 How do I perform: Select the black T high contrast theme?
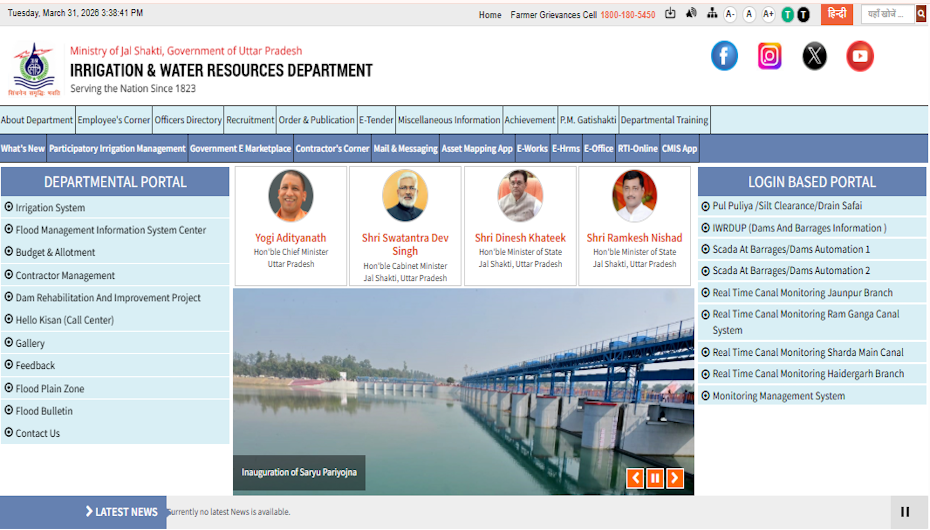(803, 15)
